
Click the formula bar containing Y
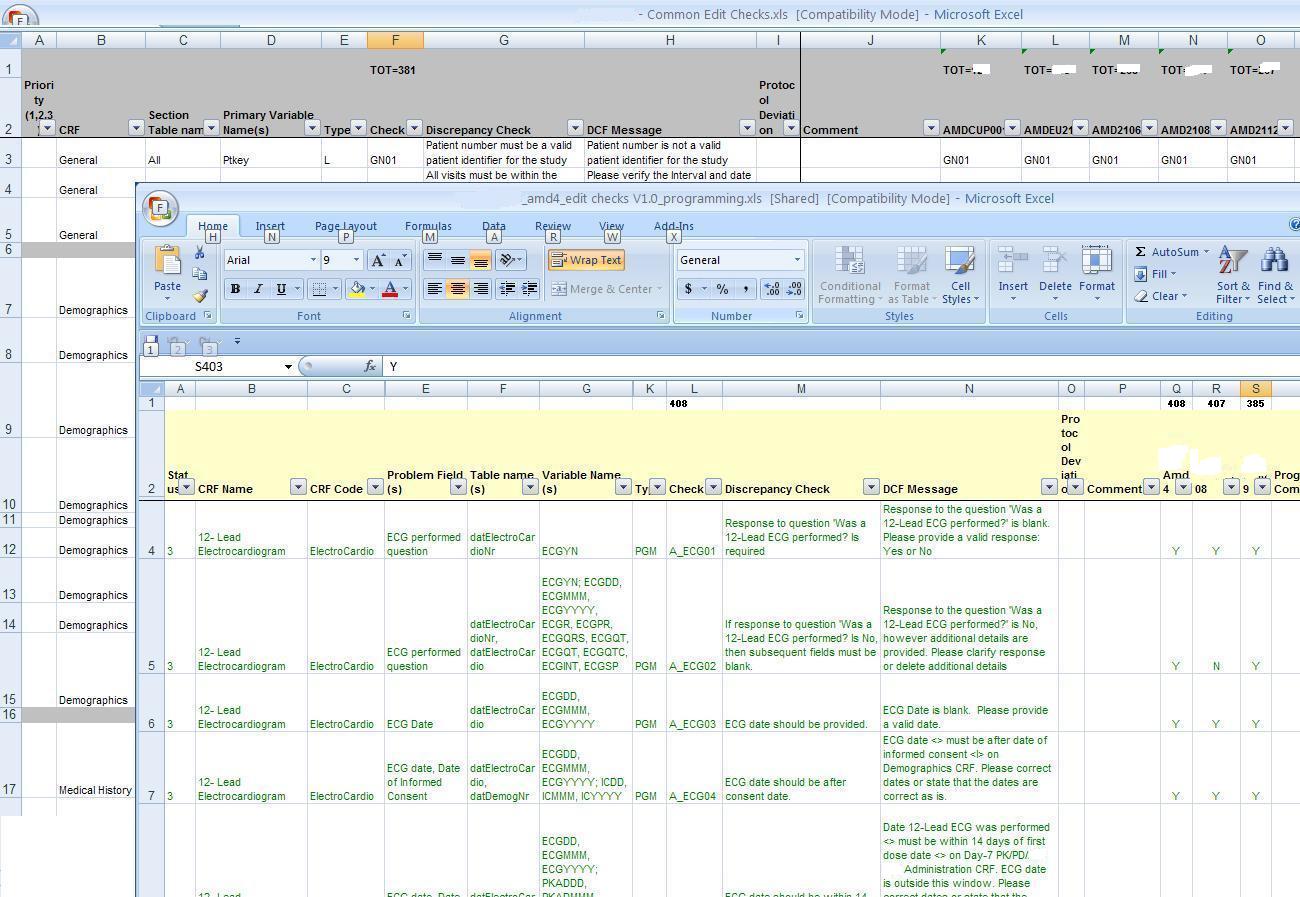[840, 367]
